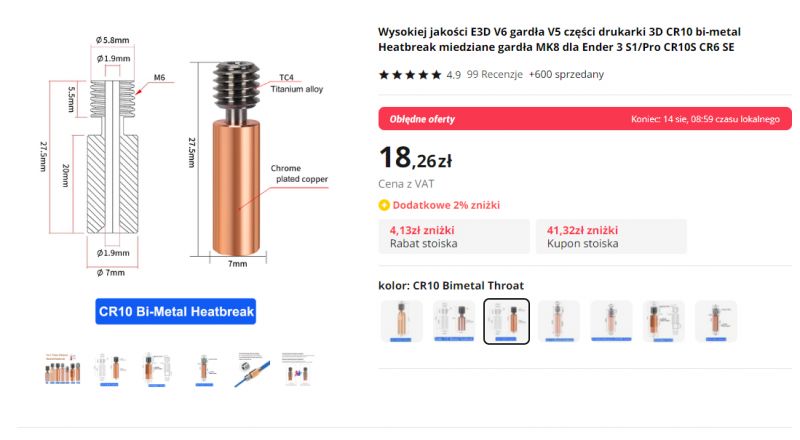The width and height of the screenshot is (800, 440).
Task: Click the Dodatkowe 2% zniżki coin icon
Action: (x=384, y=205)
